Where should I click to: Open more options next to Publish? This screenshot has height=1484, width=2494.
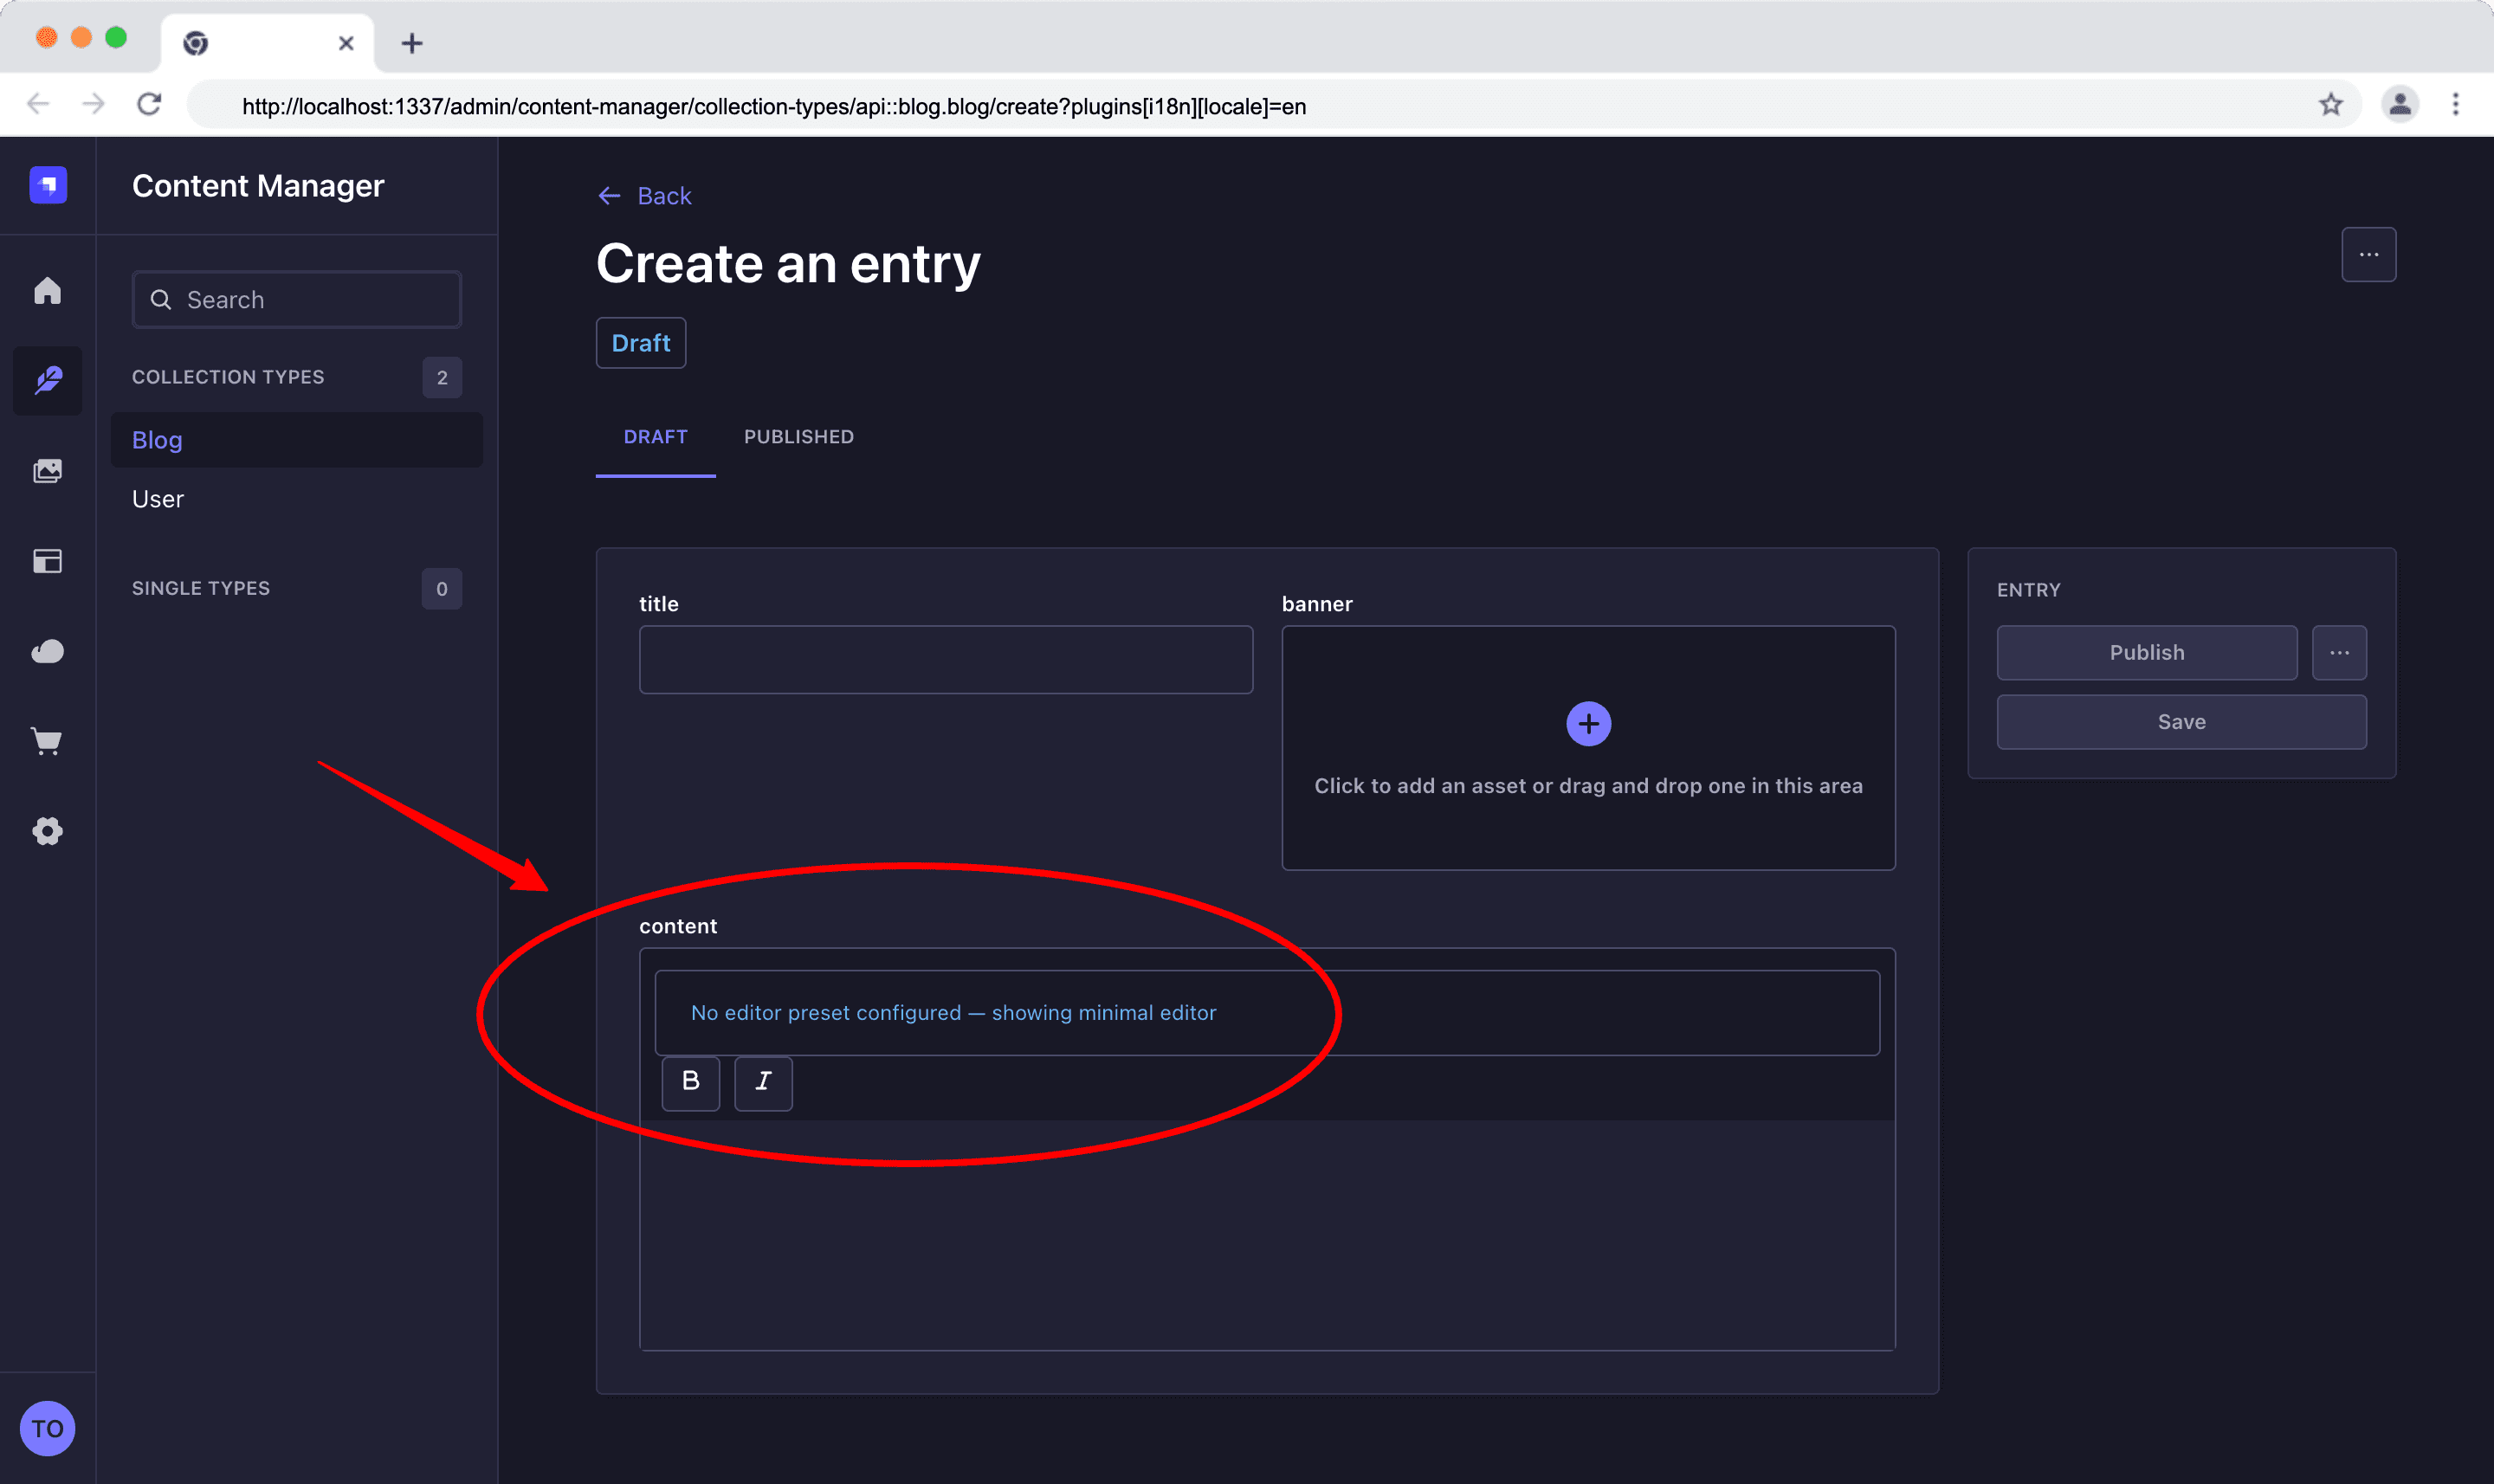pos(2339,653)
